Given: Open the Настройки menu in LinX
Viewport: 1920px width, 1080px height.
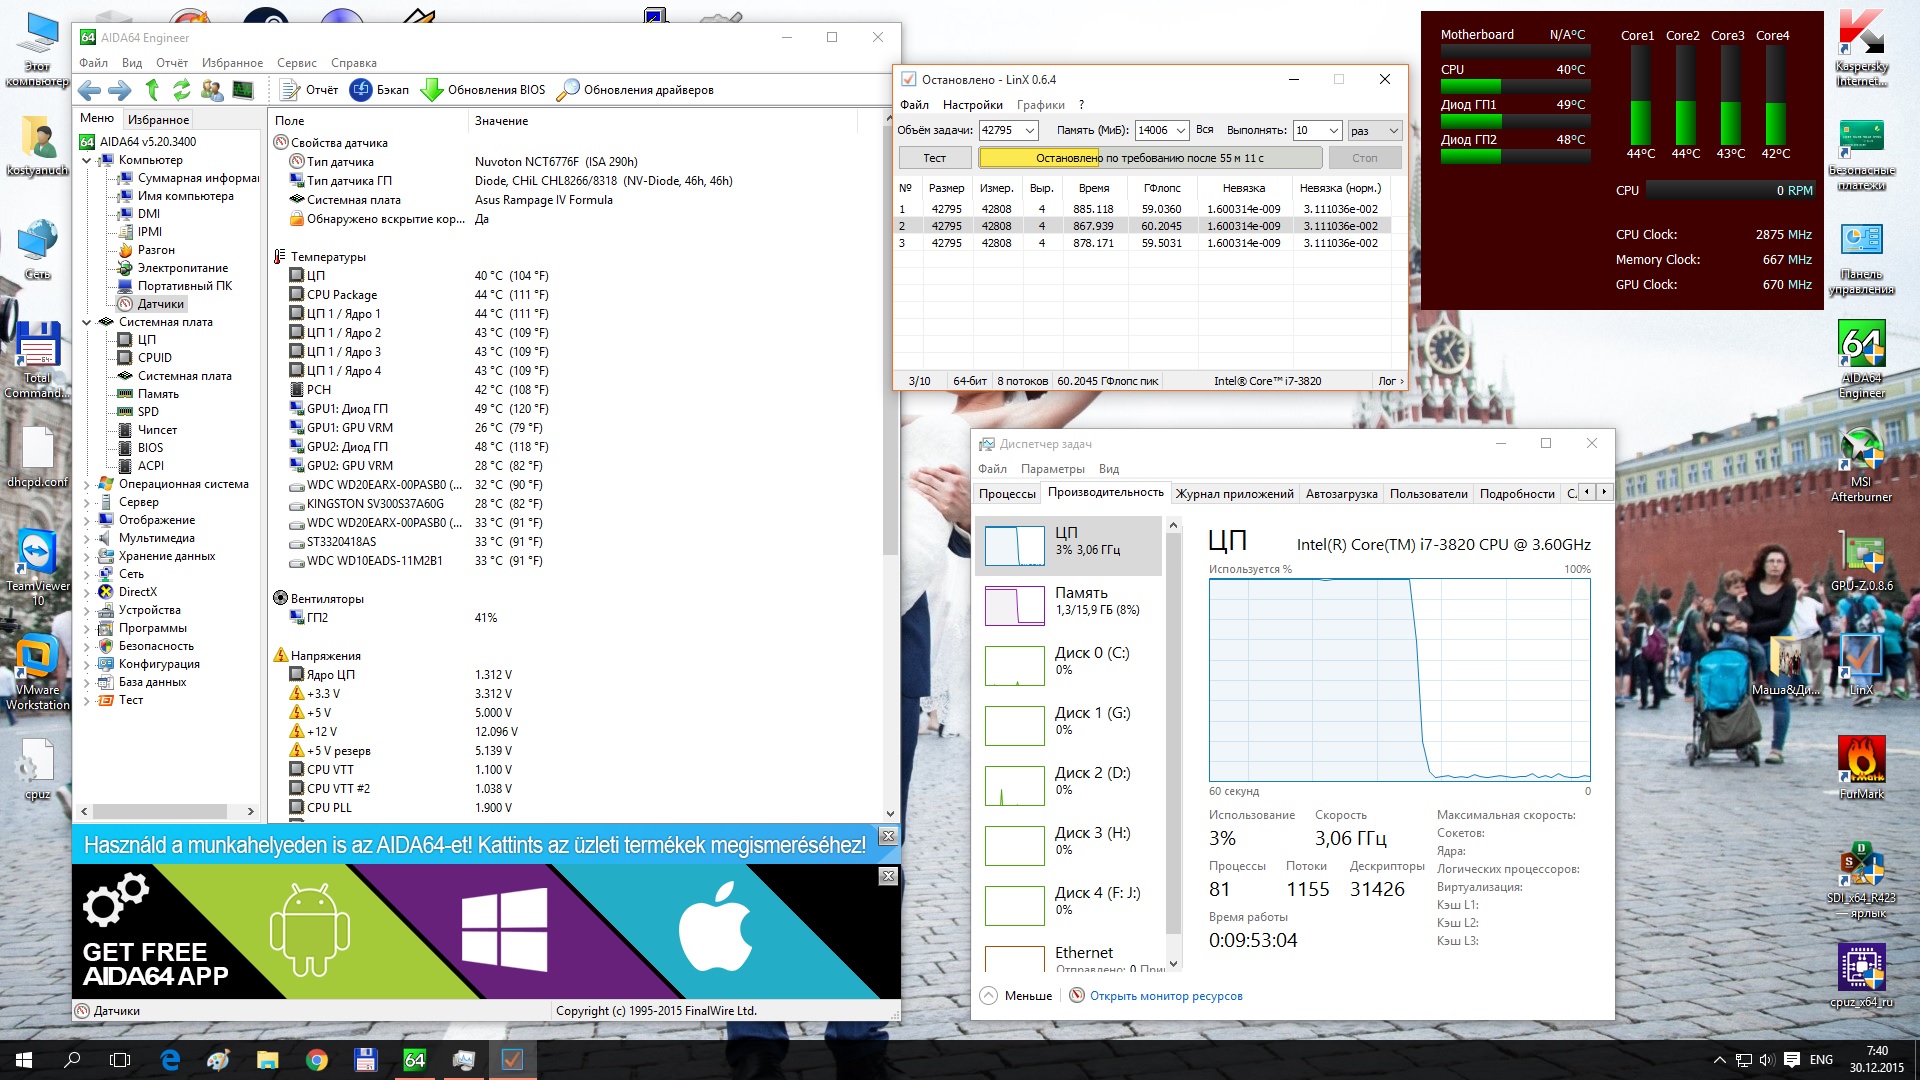Looking at the screenshot, I should (x=972, y=105).
